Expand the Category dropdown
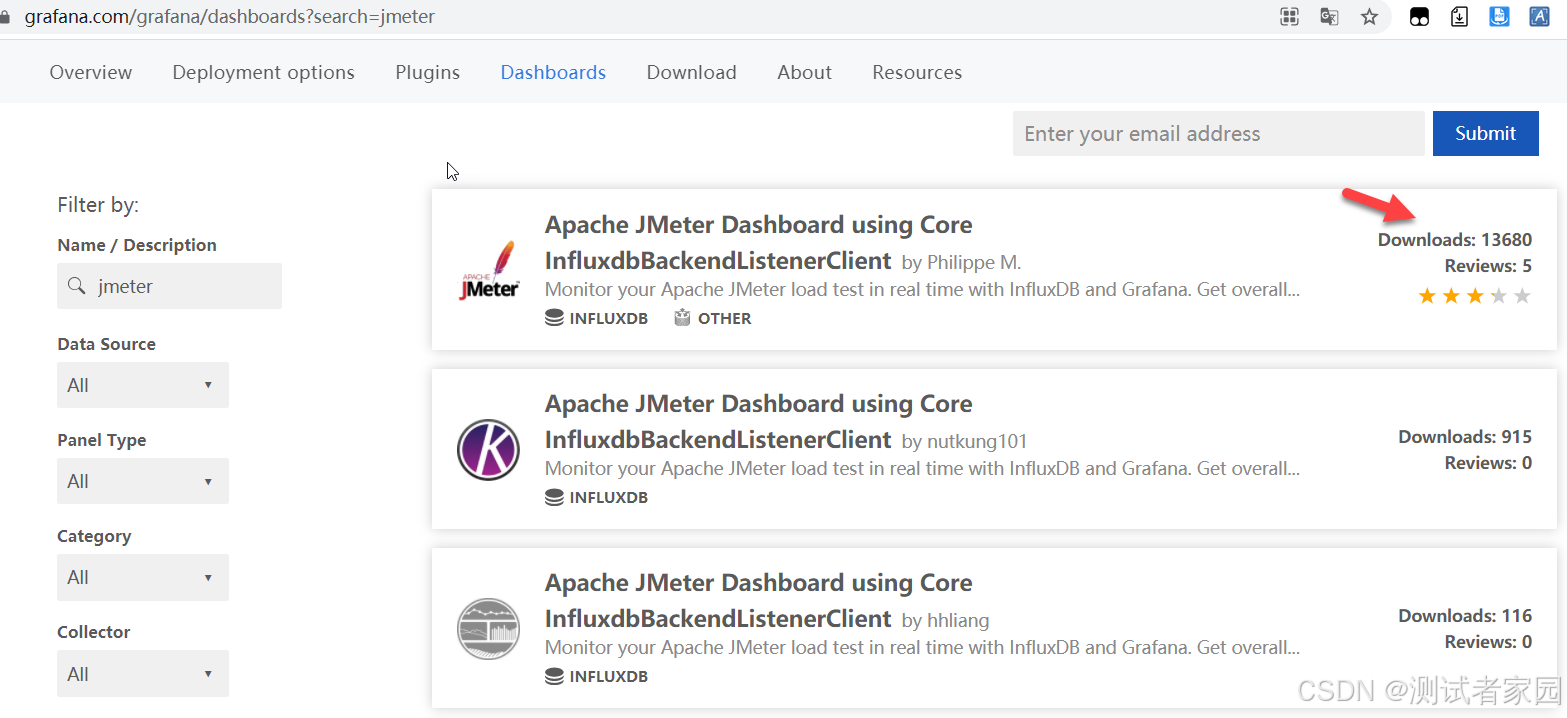This screenshot has height=718, width=1567. click(143, 577)
